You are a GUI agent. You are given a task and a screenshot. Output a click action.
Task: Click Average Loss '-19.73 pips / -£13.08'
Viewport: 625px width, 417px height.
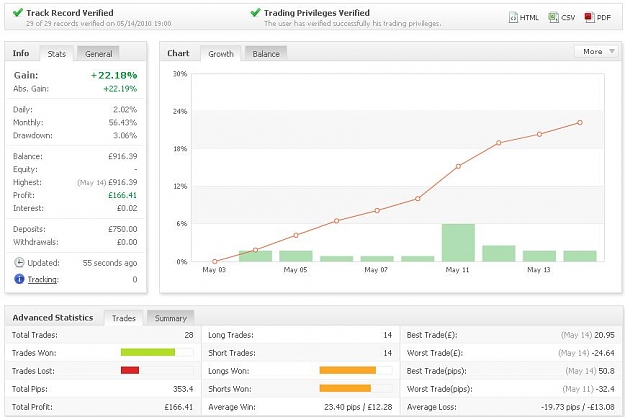point(578,407)
